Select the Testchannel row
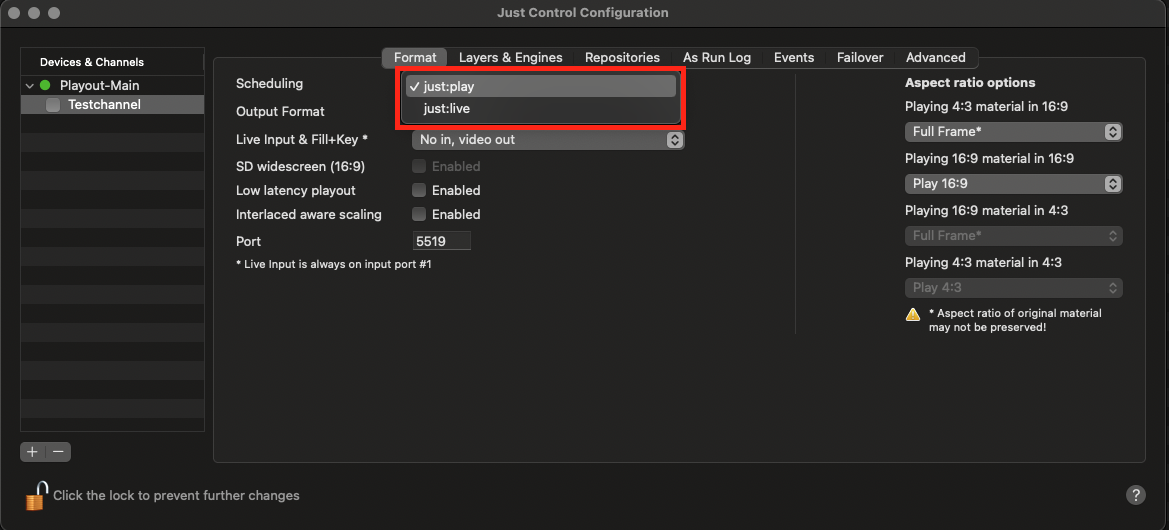 113,105
